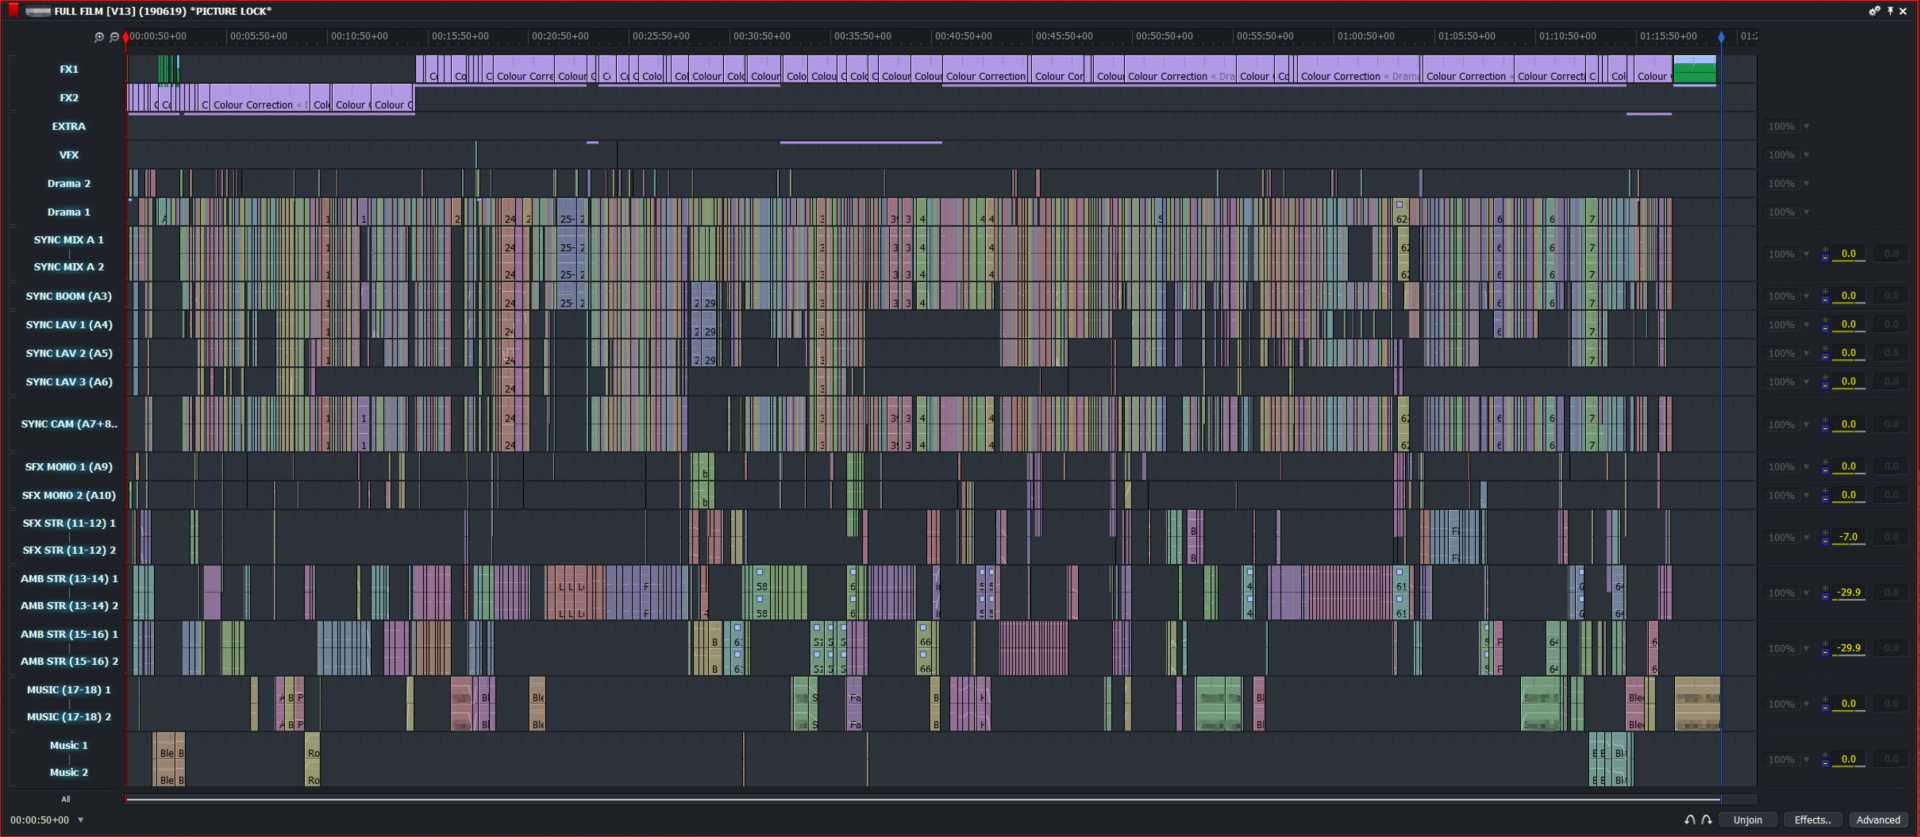Click ruler at 00:30:50+00

(x=761, y=36)
